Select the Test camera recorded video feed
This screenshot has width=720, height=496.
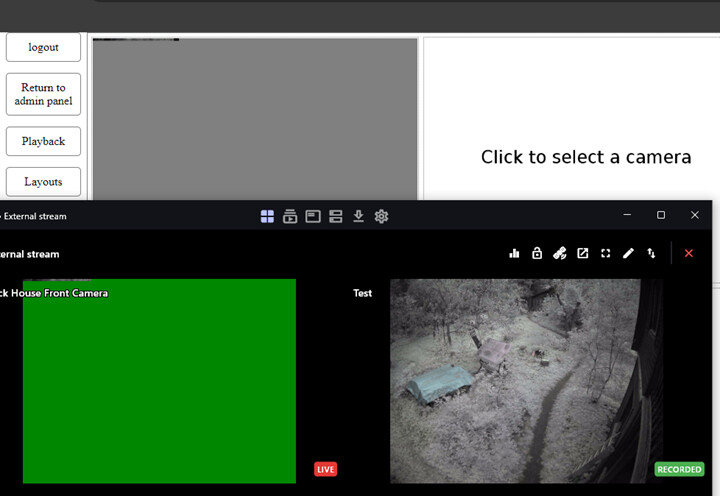(526, 380)
